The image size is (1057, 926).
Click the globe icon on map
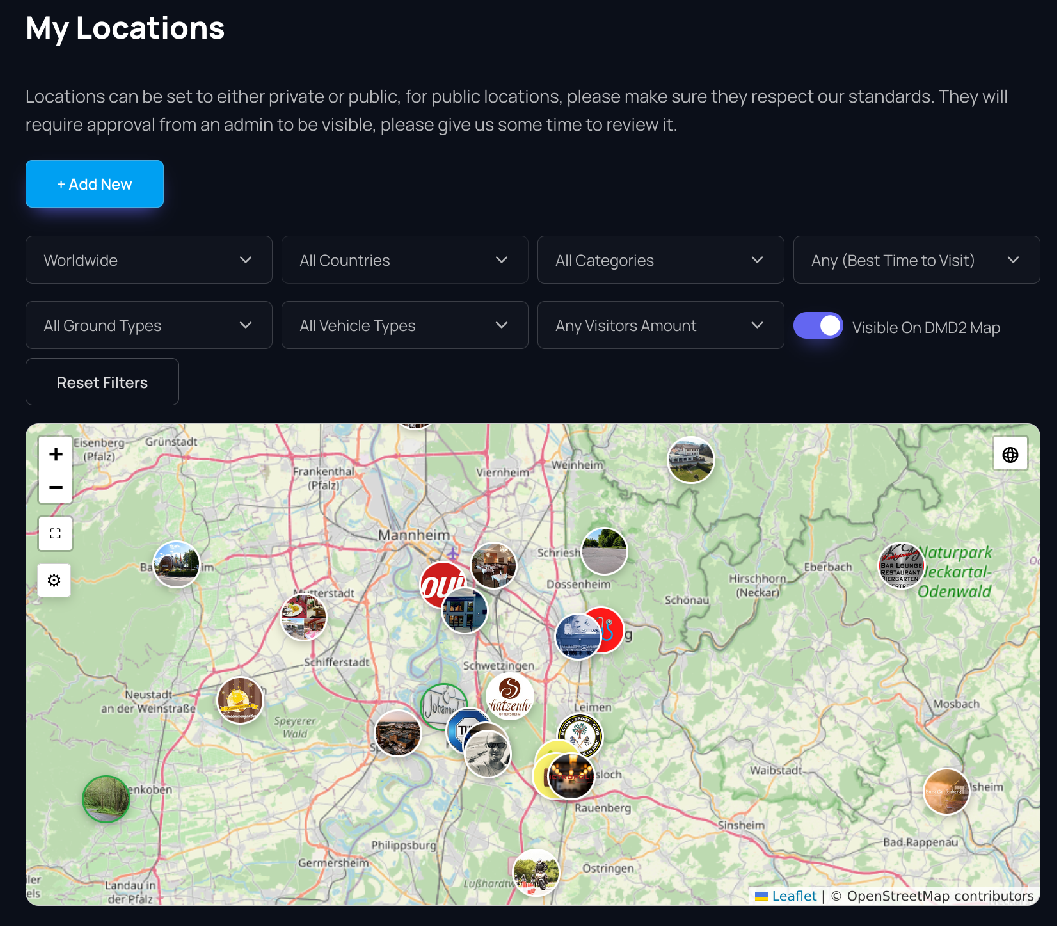coord(1010,455)
